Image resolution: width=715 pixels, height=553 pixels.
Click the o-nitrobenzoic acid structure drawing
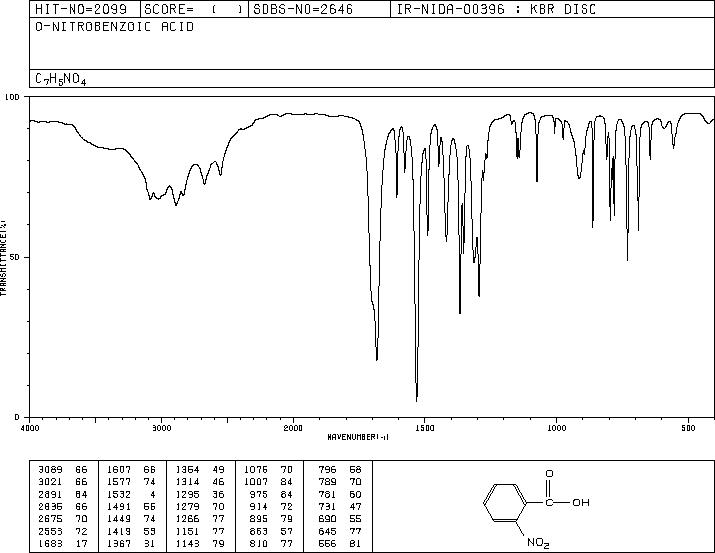pos(537,509)
